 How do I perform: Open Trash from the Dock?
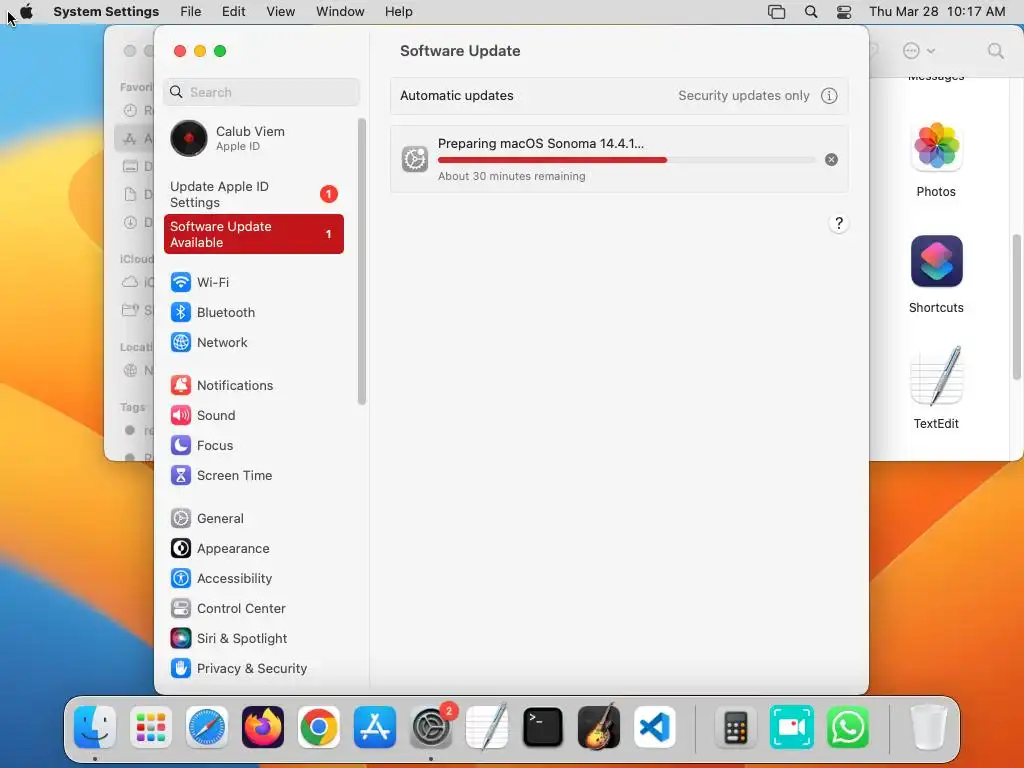point(929,727)
